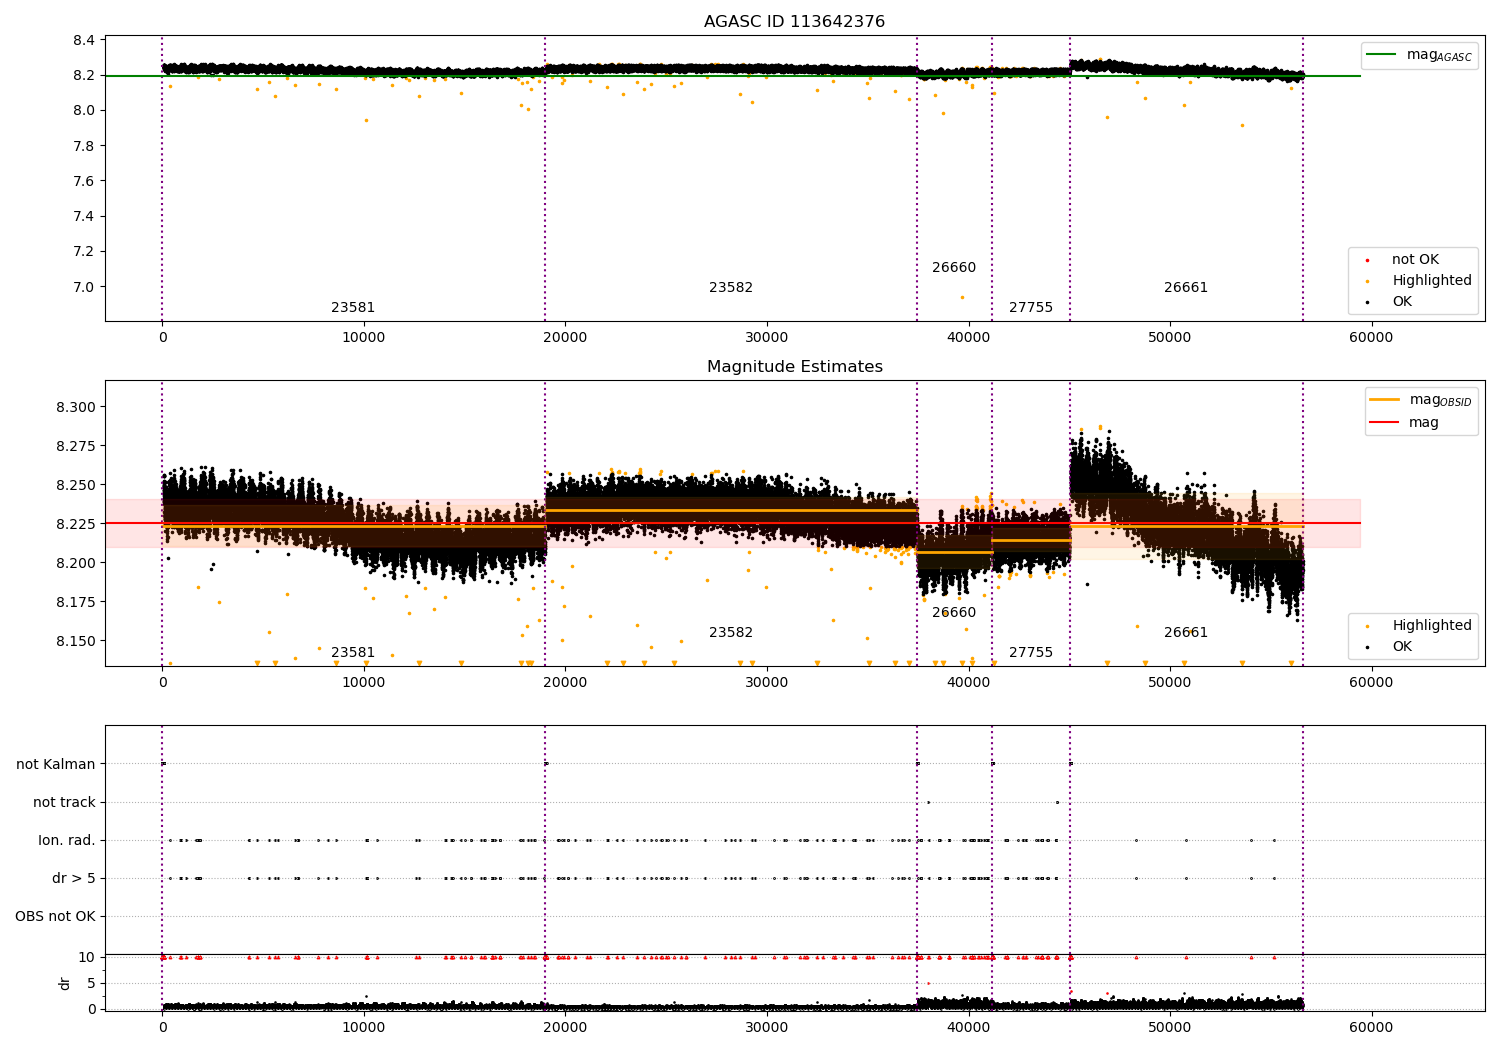Click the "Ion. rad." axis label
1500x1050 pixels.
[x=67, y=841]
